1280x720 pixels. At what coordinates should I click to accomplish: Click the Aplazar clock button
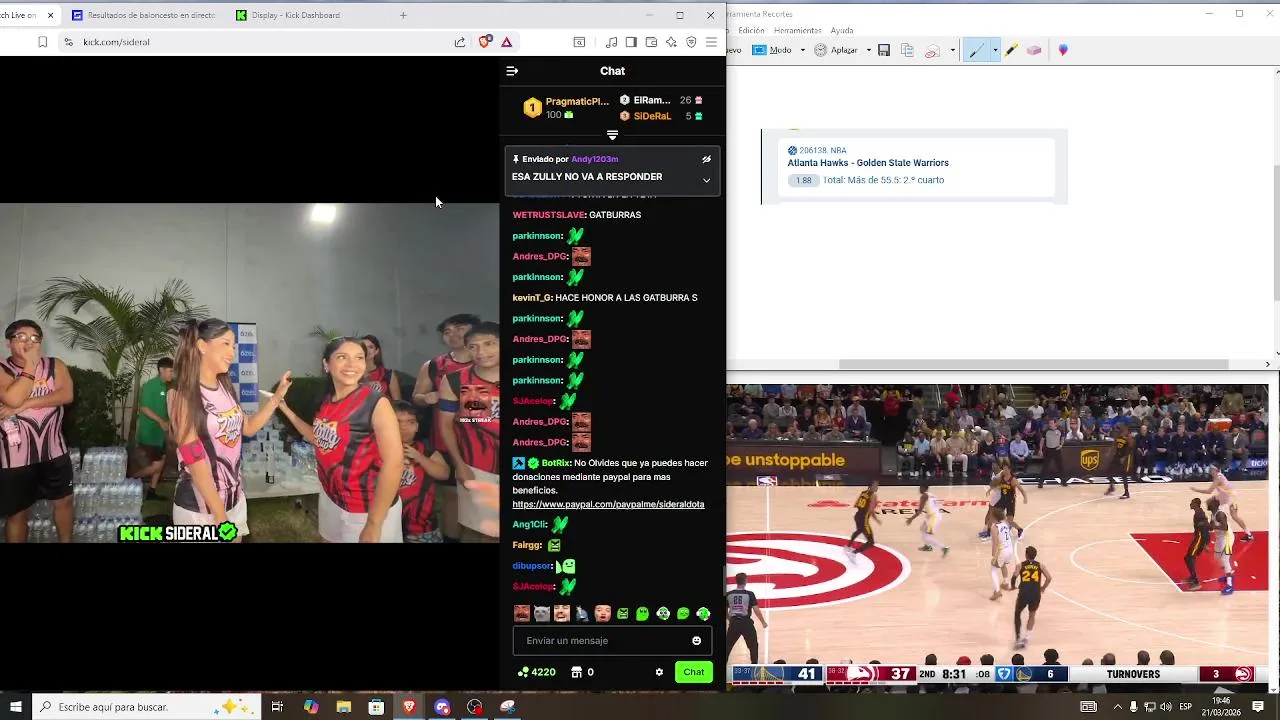click(x=837, y=50)
